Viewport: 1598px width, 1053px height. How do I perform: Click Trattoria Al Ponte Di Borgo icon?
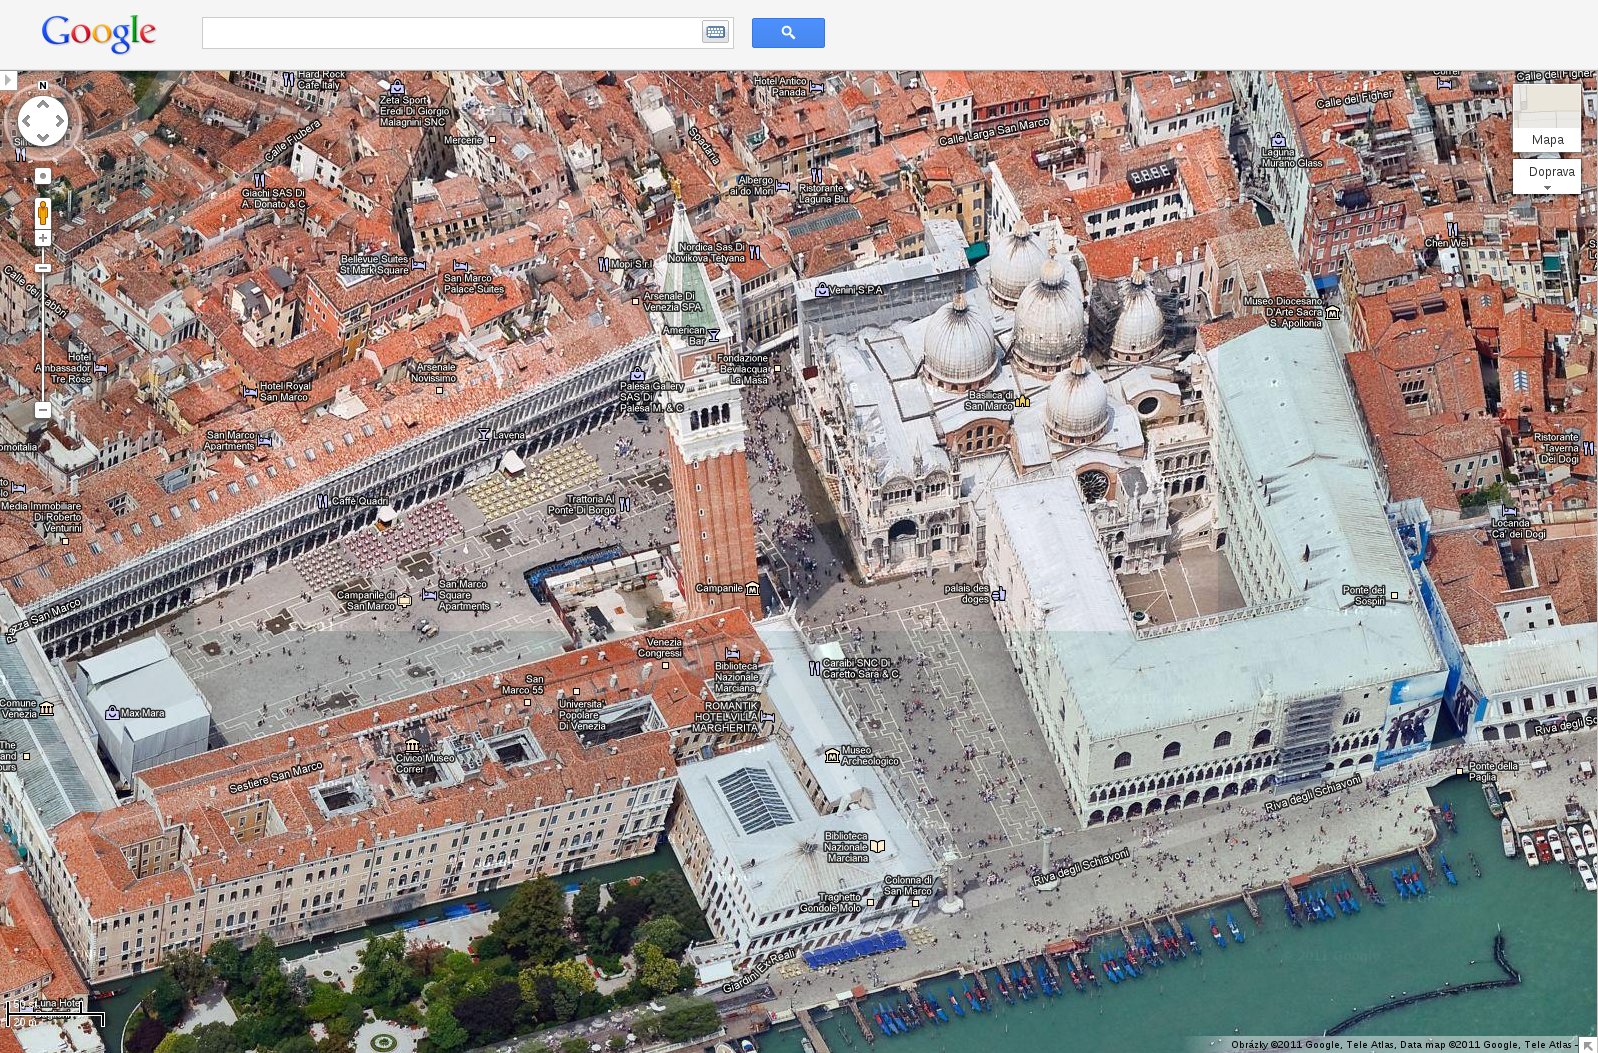pyautogui.click(x=624, y=505)
